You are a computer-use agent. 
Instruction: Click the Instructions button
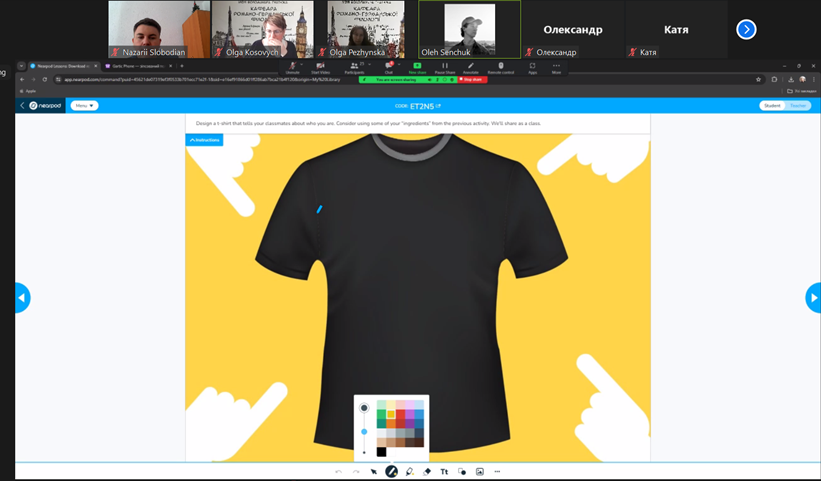205,140
